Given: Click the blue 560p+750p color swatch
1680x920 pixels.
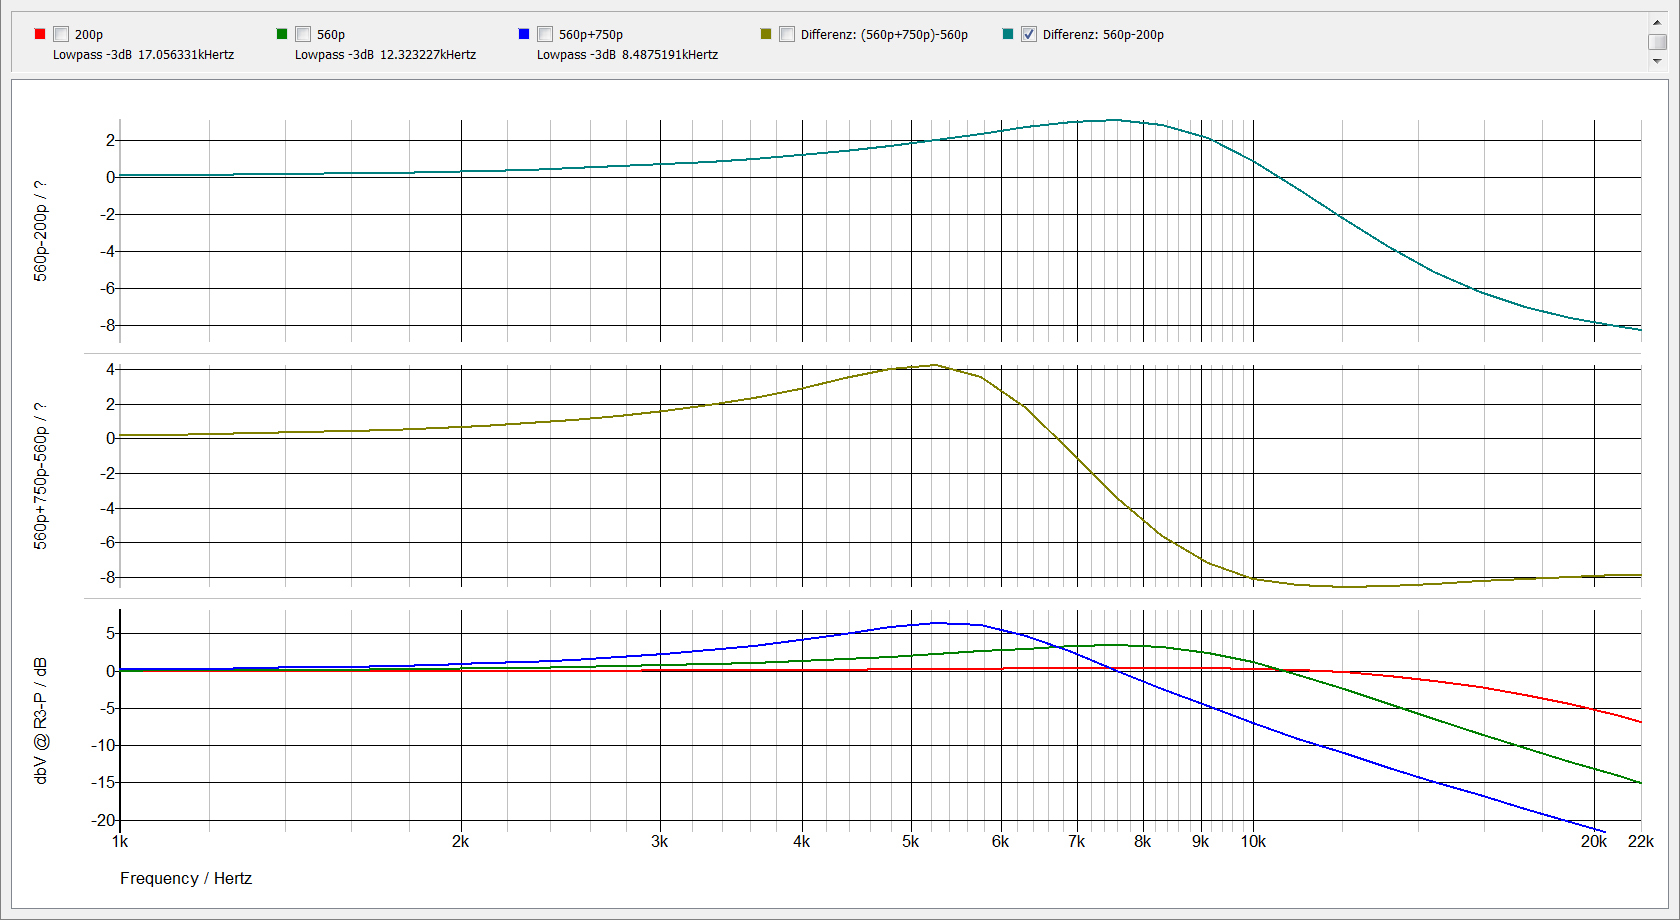Looking at the screenshot, I should pyautogui.click(x=524, y=34).
